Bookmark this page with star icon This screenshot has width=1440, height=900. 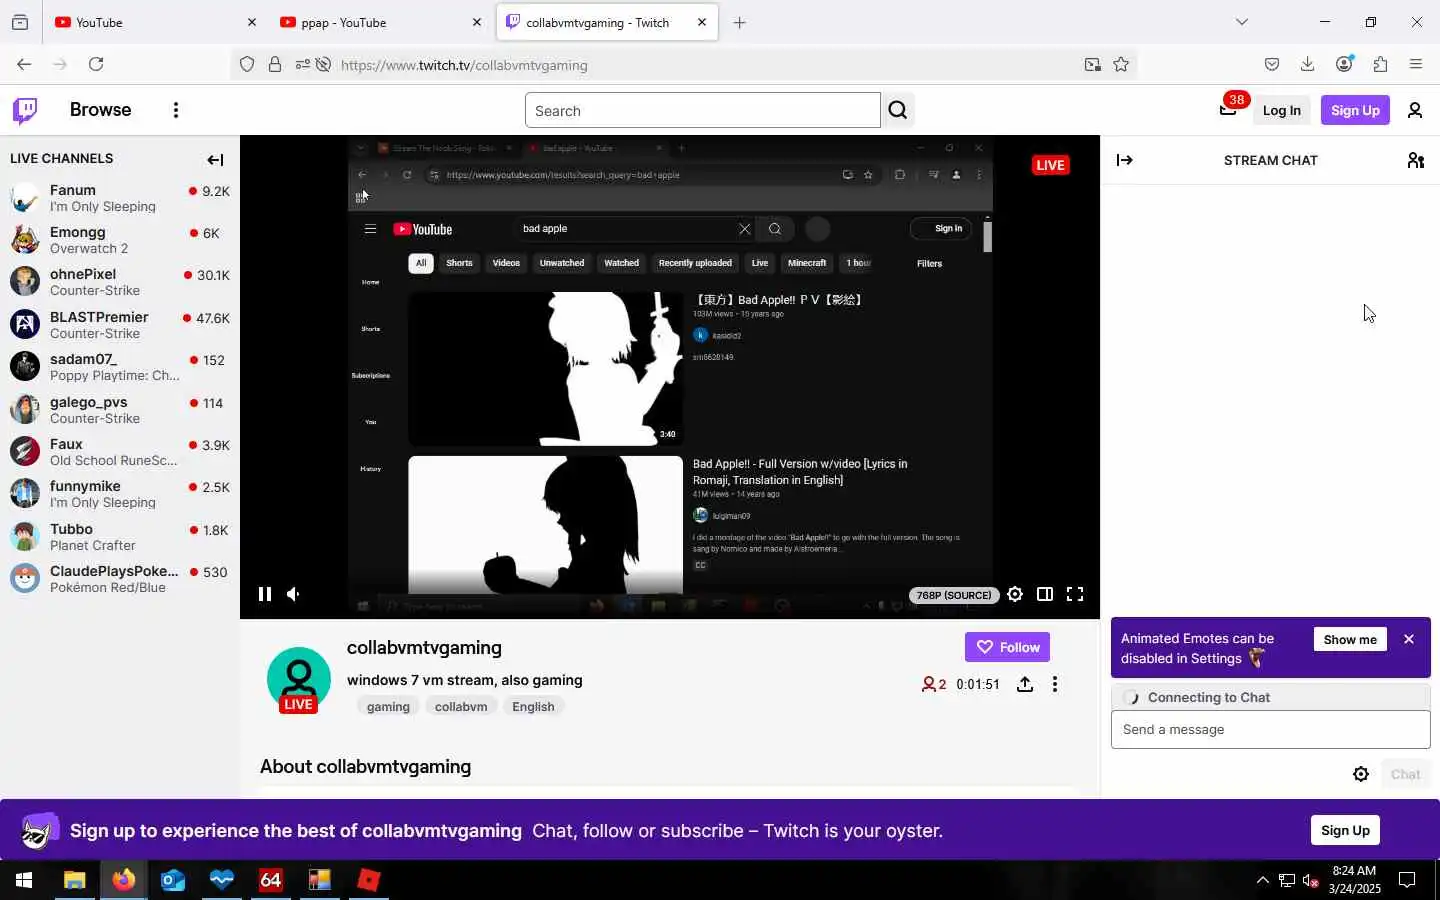click(x=1121, y=65)
